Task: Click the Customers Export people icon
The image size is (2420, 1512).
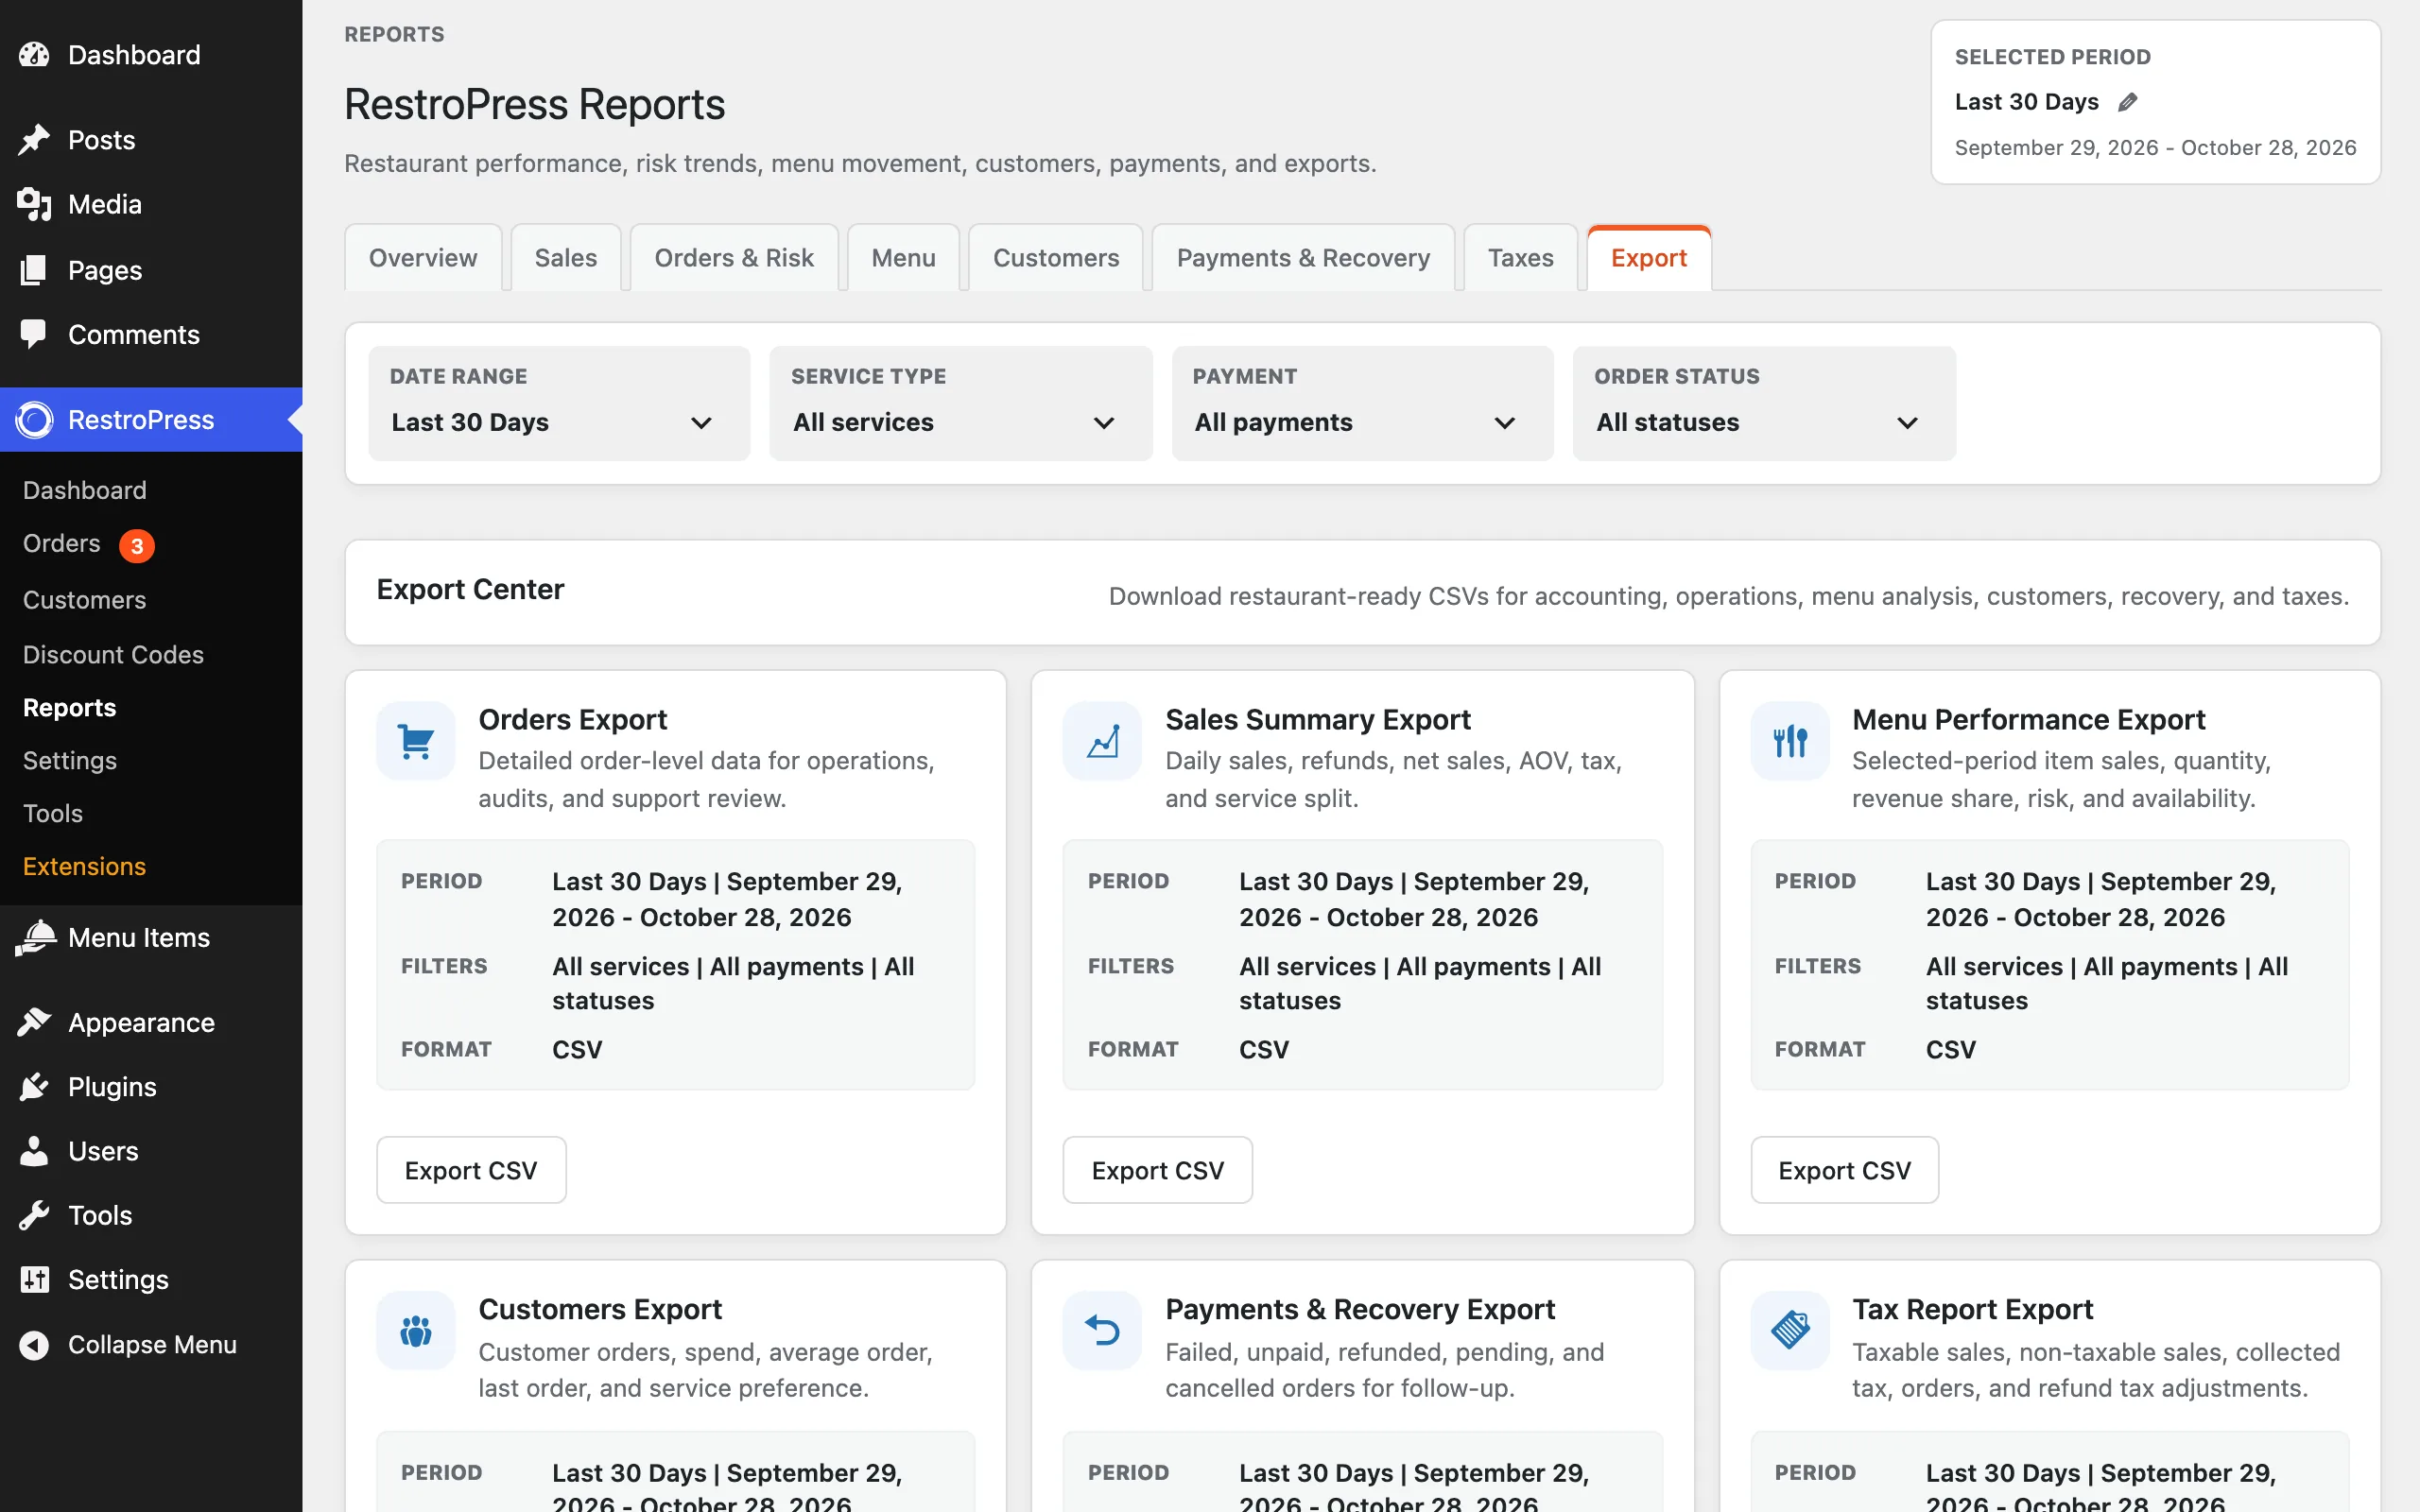Action: click(416, 1331)
